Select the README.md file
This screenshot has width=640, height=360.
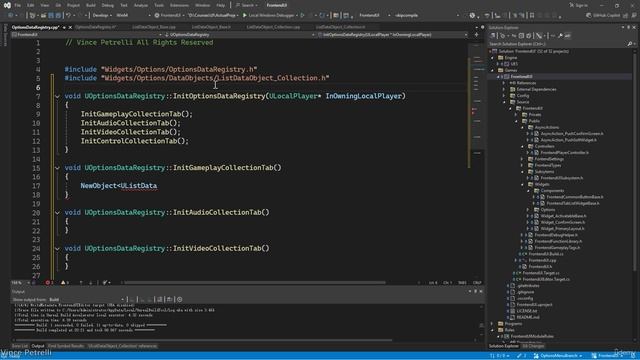point(528,317)
